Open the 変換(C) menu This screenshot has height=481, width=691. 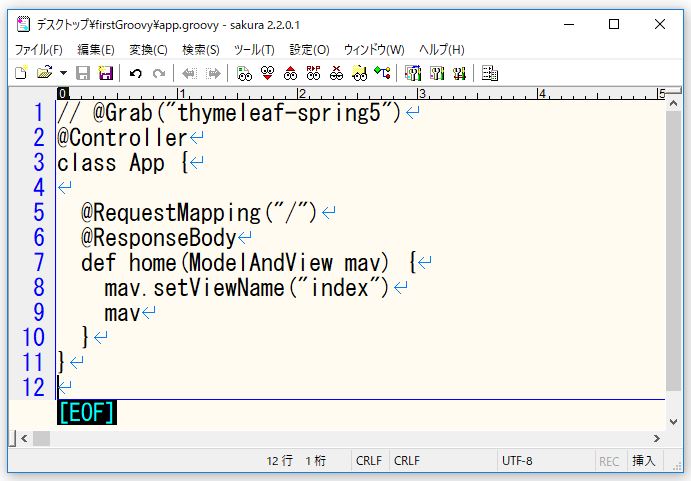click(x=148, y=49)
